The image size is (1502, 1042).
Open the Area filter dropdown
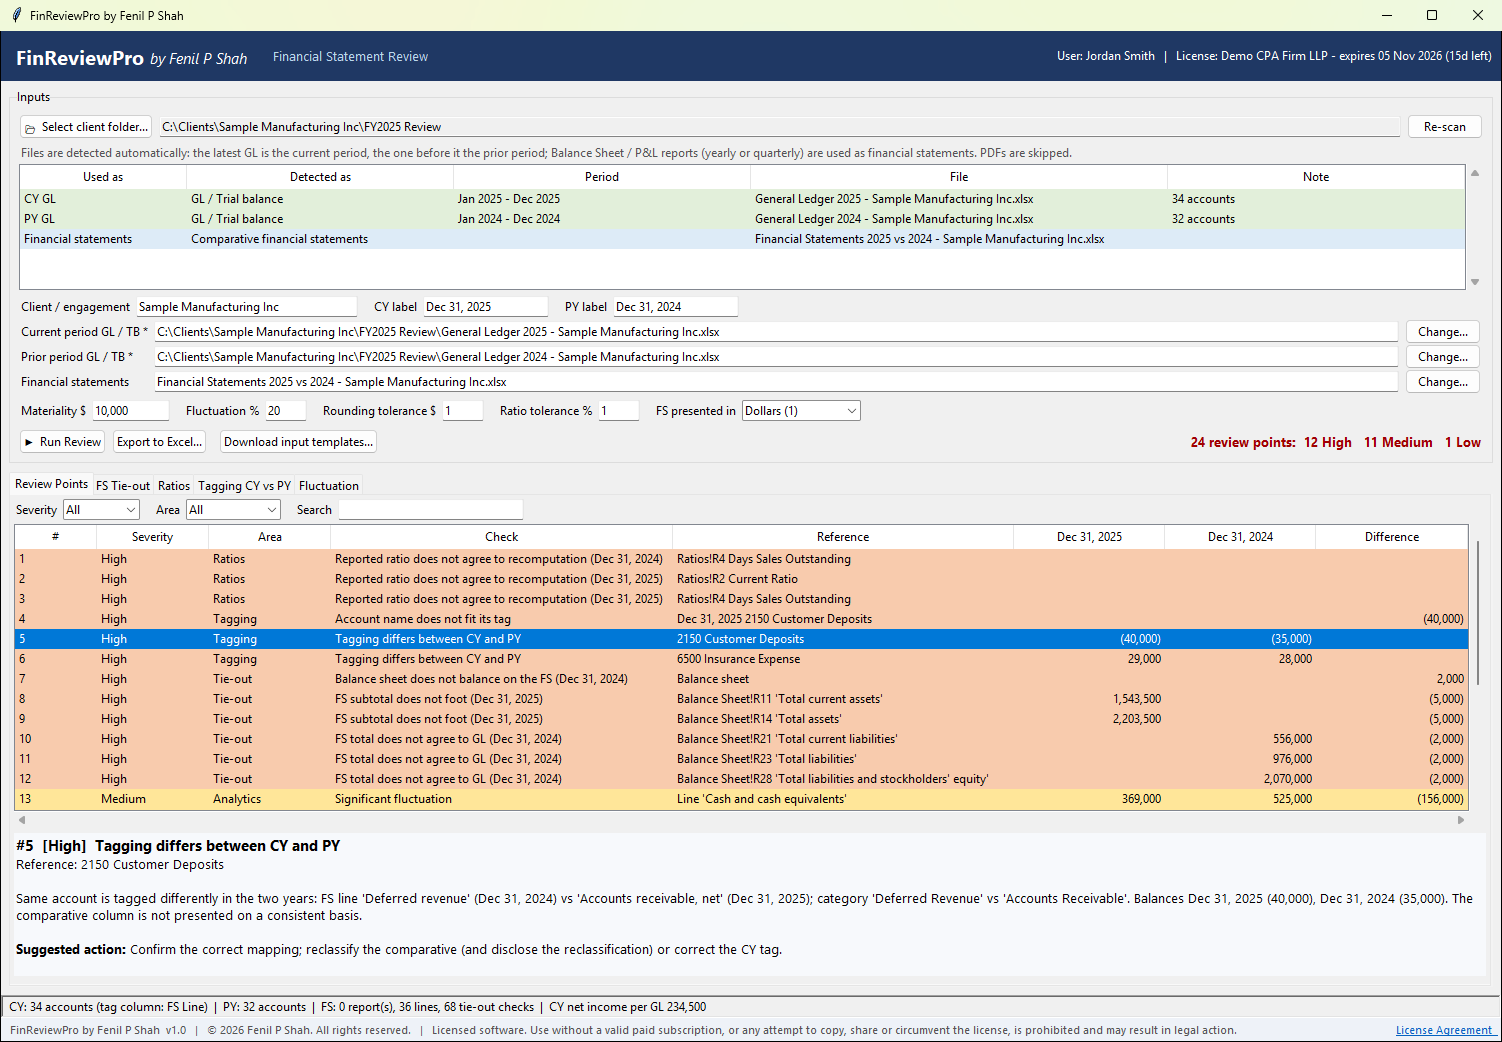tap(233, 510)
